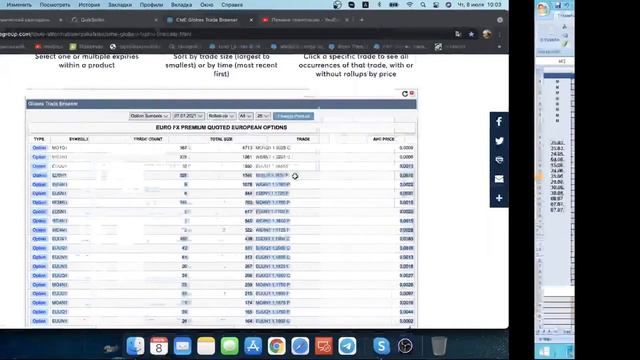The height and width of the screenshot is (360, 640).
Task: Click the Facebook share icon
Action: [499, 122]
